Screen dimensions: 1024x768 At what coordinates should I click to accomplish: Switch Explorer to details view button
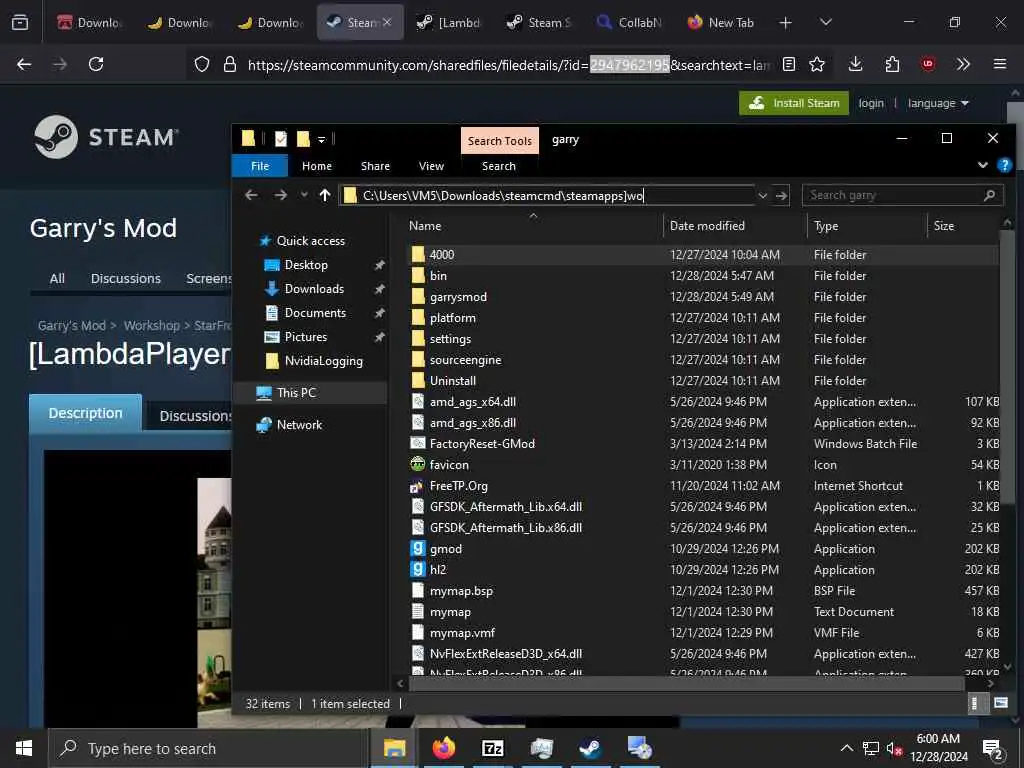pyautogui.click(x=974, y=703)
